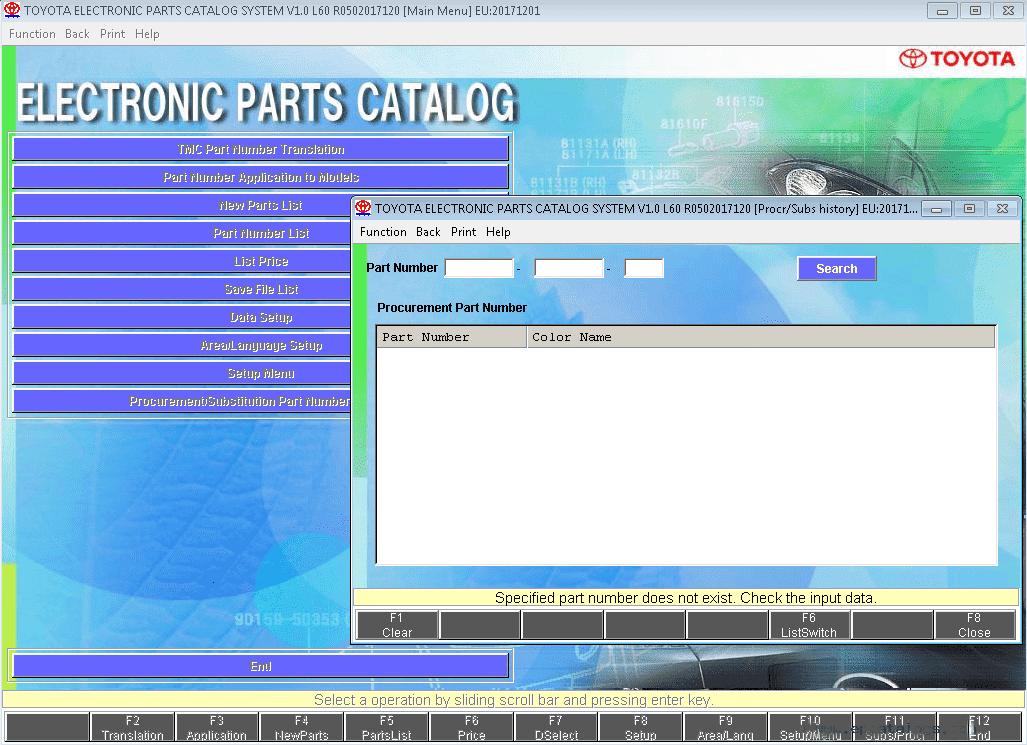
Task: Click the Search button
Action: coord(836,269)
